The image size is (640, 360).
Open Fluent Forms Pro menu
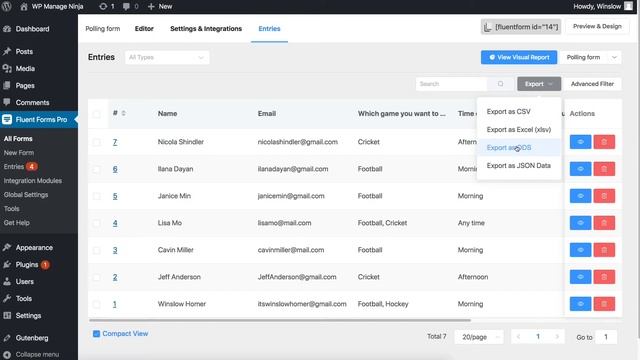tap(39, 120)
